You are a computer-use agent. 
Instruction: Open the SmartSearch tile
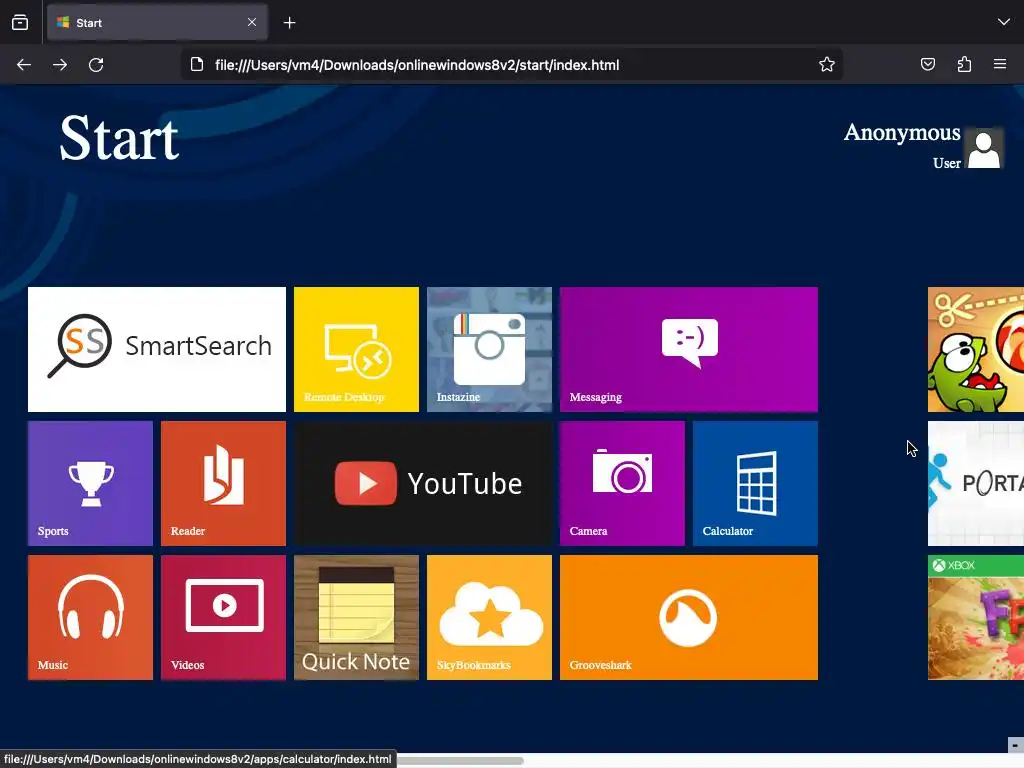coord(157,349)
